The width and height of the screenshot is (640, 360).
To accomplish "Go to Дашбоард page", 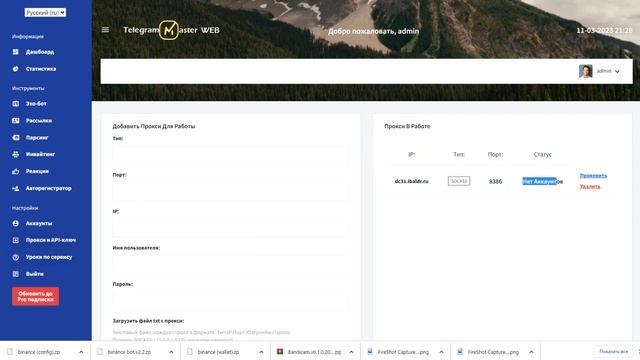I will click(x=40, y=52).
